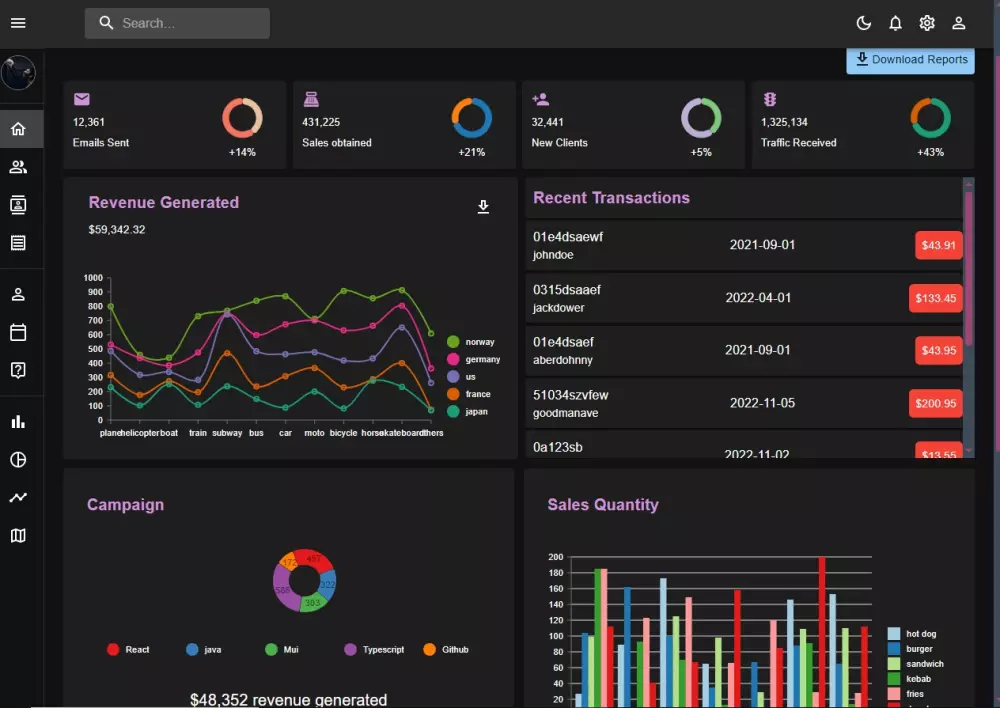Open the Geography Chart page
1000x708 pixels.
click(x=18, y=535)
